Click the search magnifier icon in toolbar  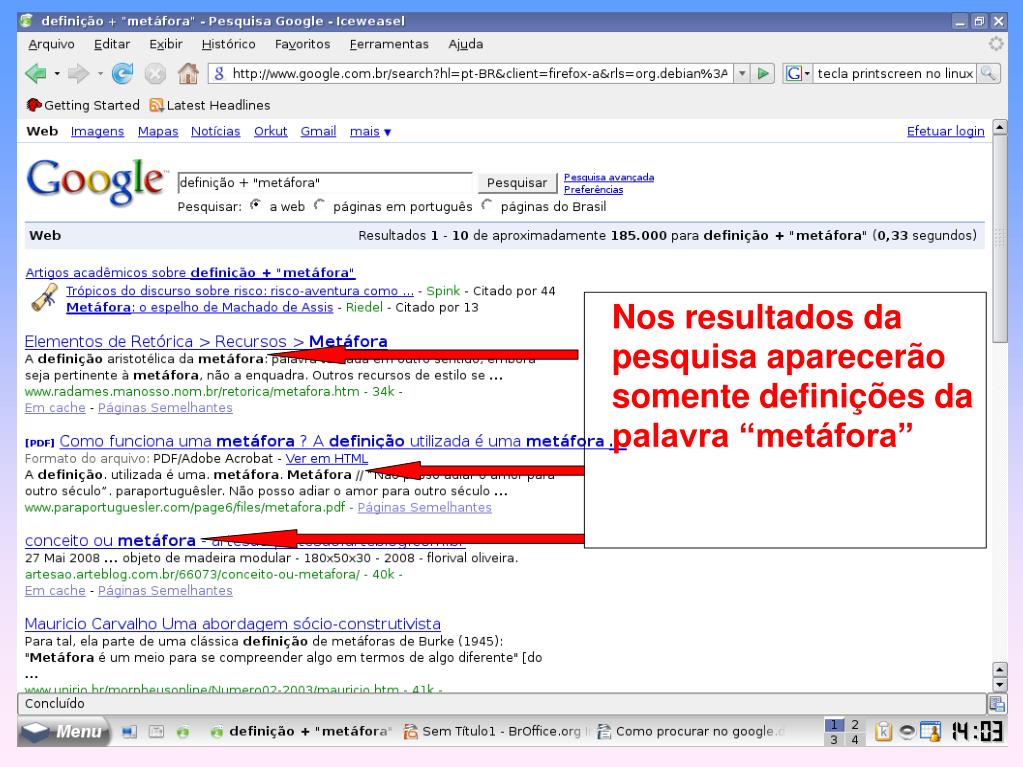pyautogui.click(x=988, y=73)
